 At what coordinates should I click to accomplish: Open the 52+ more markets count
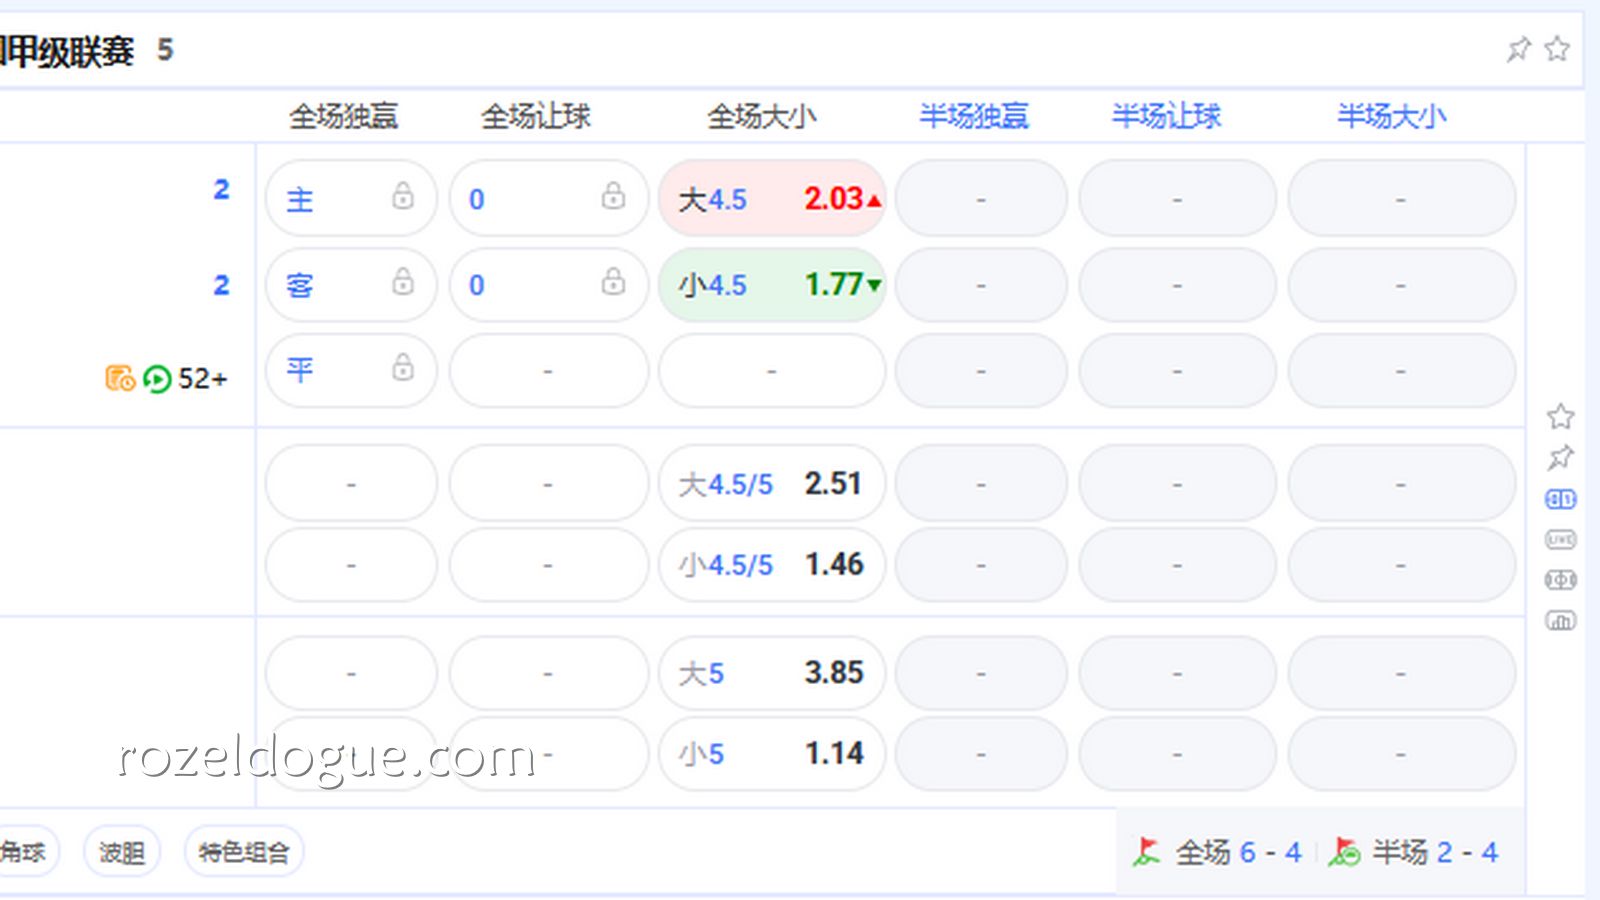point(203,379)
